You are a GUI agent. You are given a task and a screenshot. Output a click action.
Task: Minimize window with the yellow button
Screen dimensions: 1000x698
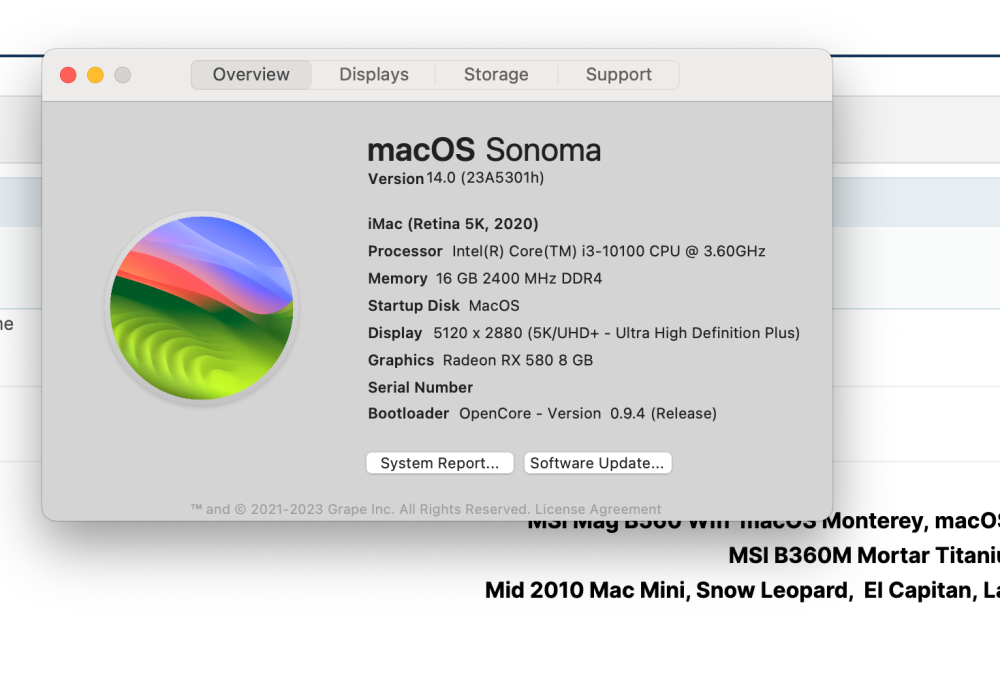pyautogui.click(x=96, y=75)
